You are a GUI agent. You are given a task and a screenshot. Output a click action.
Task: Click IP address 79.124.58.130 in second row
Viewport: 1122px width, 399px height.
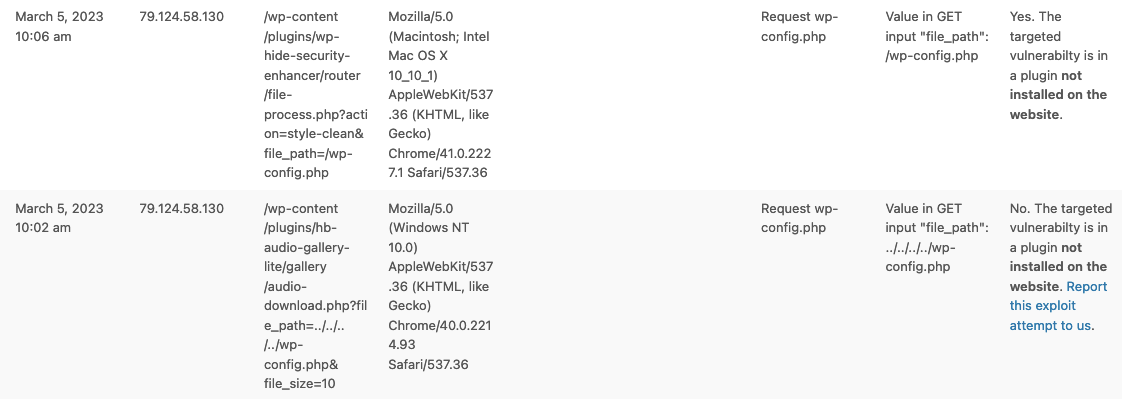pyautogui.click(x=181, y=209)
